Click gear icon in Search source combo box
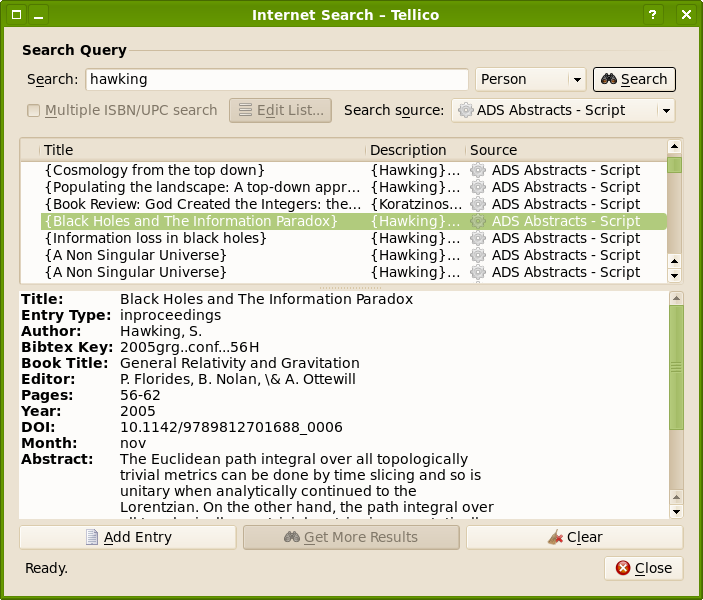Image resolution: width=703 pixels, height=600 pixels. pyautogui.click(x=465, y=110)
